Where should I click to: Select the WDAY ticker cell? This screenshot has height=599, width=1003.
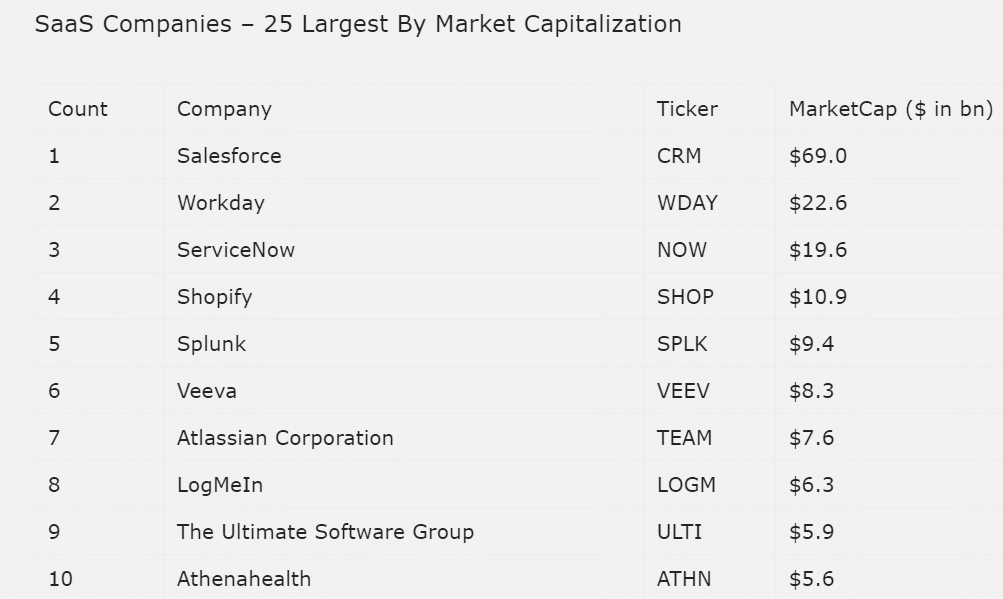[687, 203]
